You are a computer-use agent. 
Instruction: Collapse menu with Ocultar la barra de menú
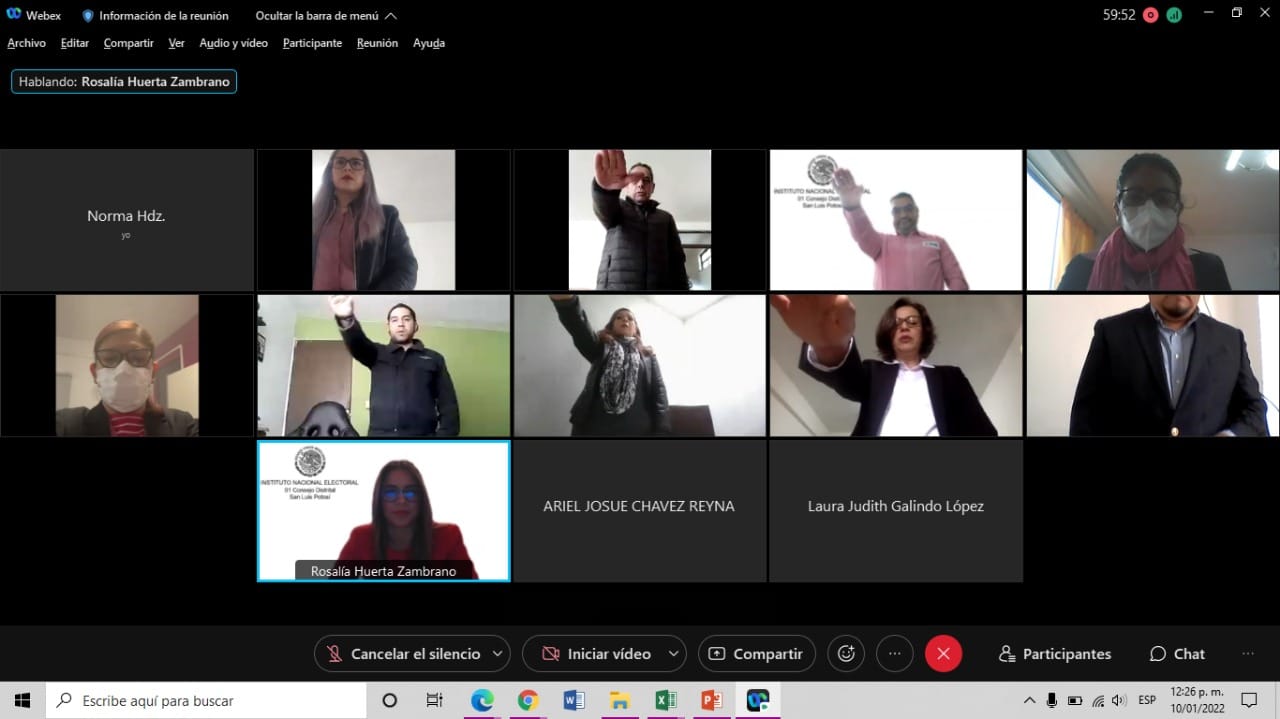click(x=326, y=16)
